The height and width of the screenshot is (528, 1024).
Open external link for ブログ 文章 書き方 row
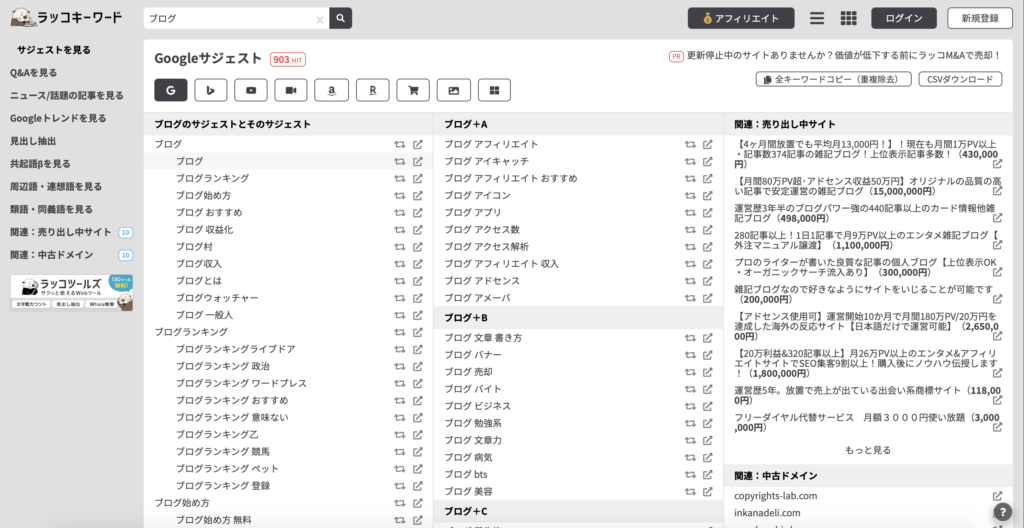707,338
